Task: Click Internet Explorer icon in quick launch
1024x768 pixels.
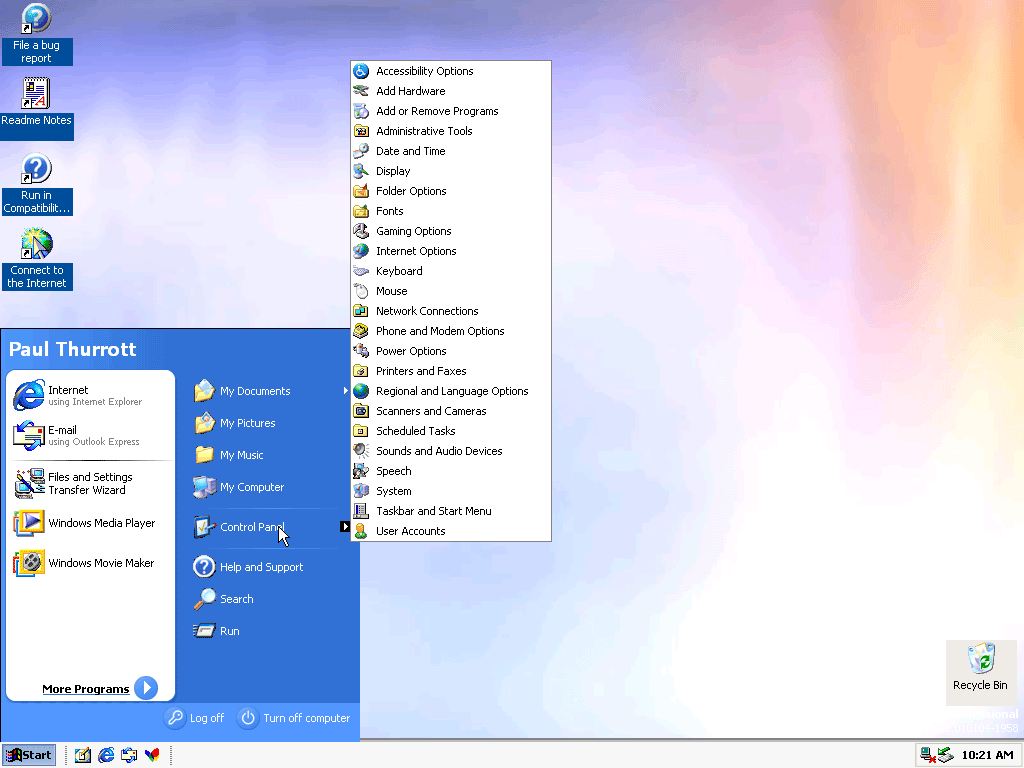Action: pos(106,755)
